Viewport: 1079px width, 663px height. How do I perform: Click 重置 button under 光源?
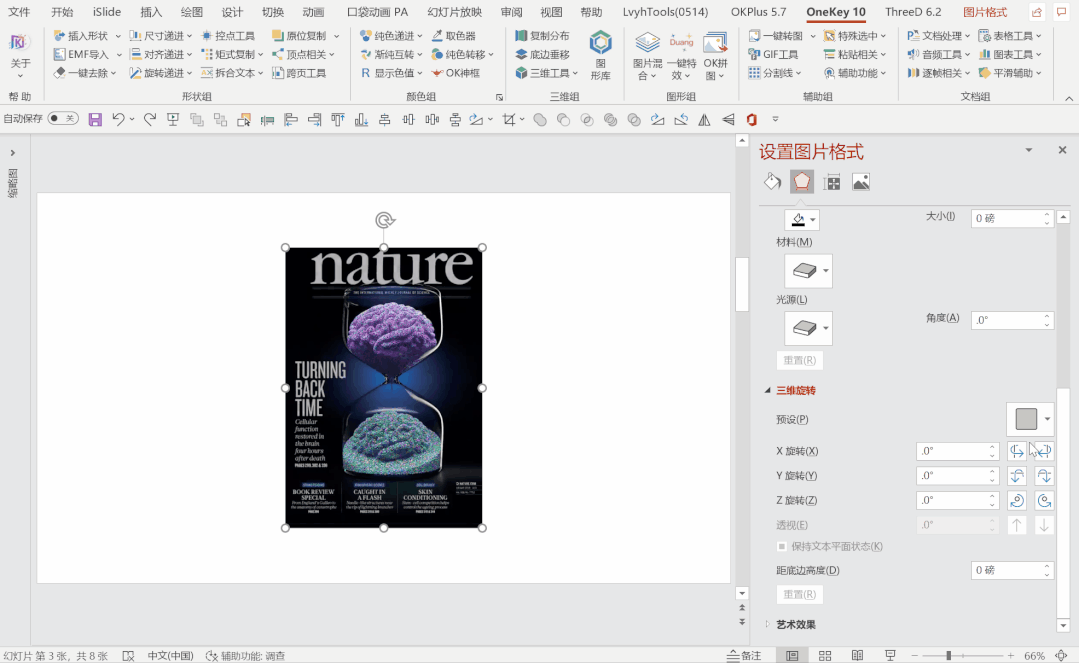point(800,360)
